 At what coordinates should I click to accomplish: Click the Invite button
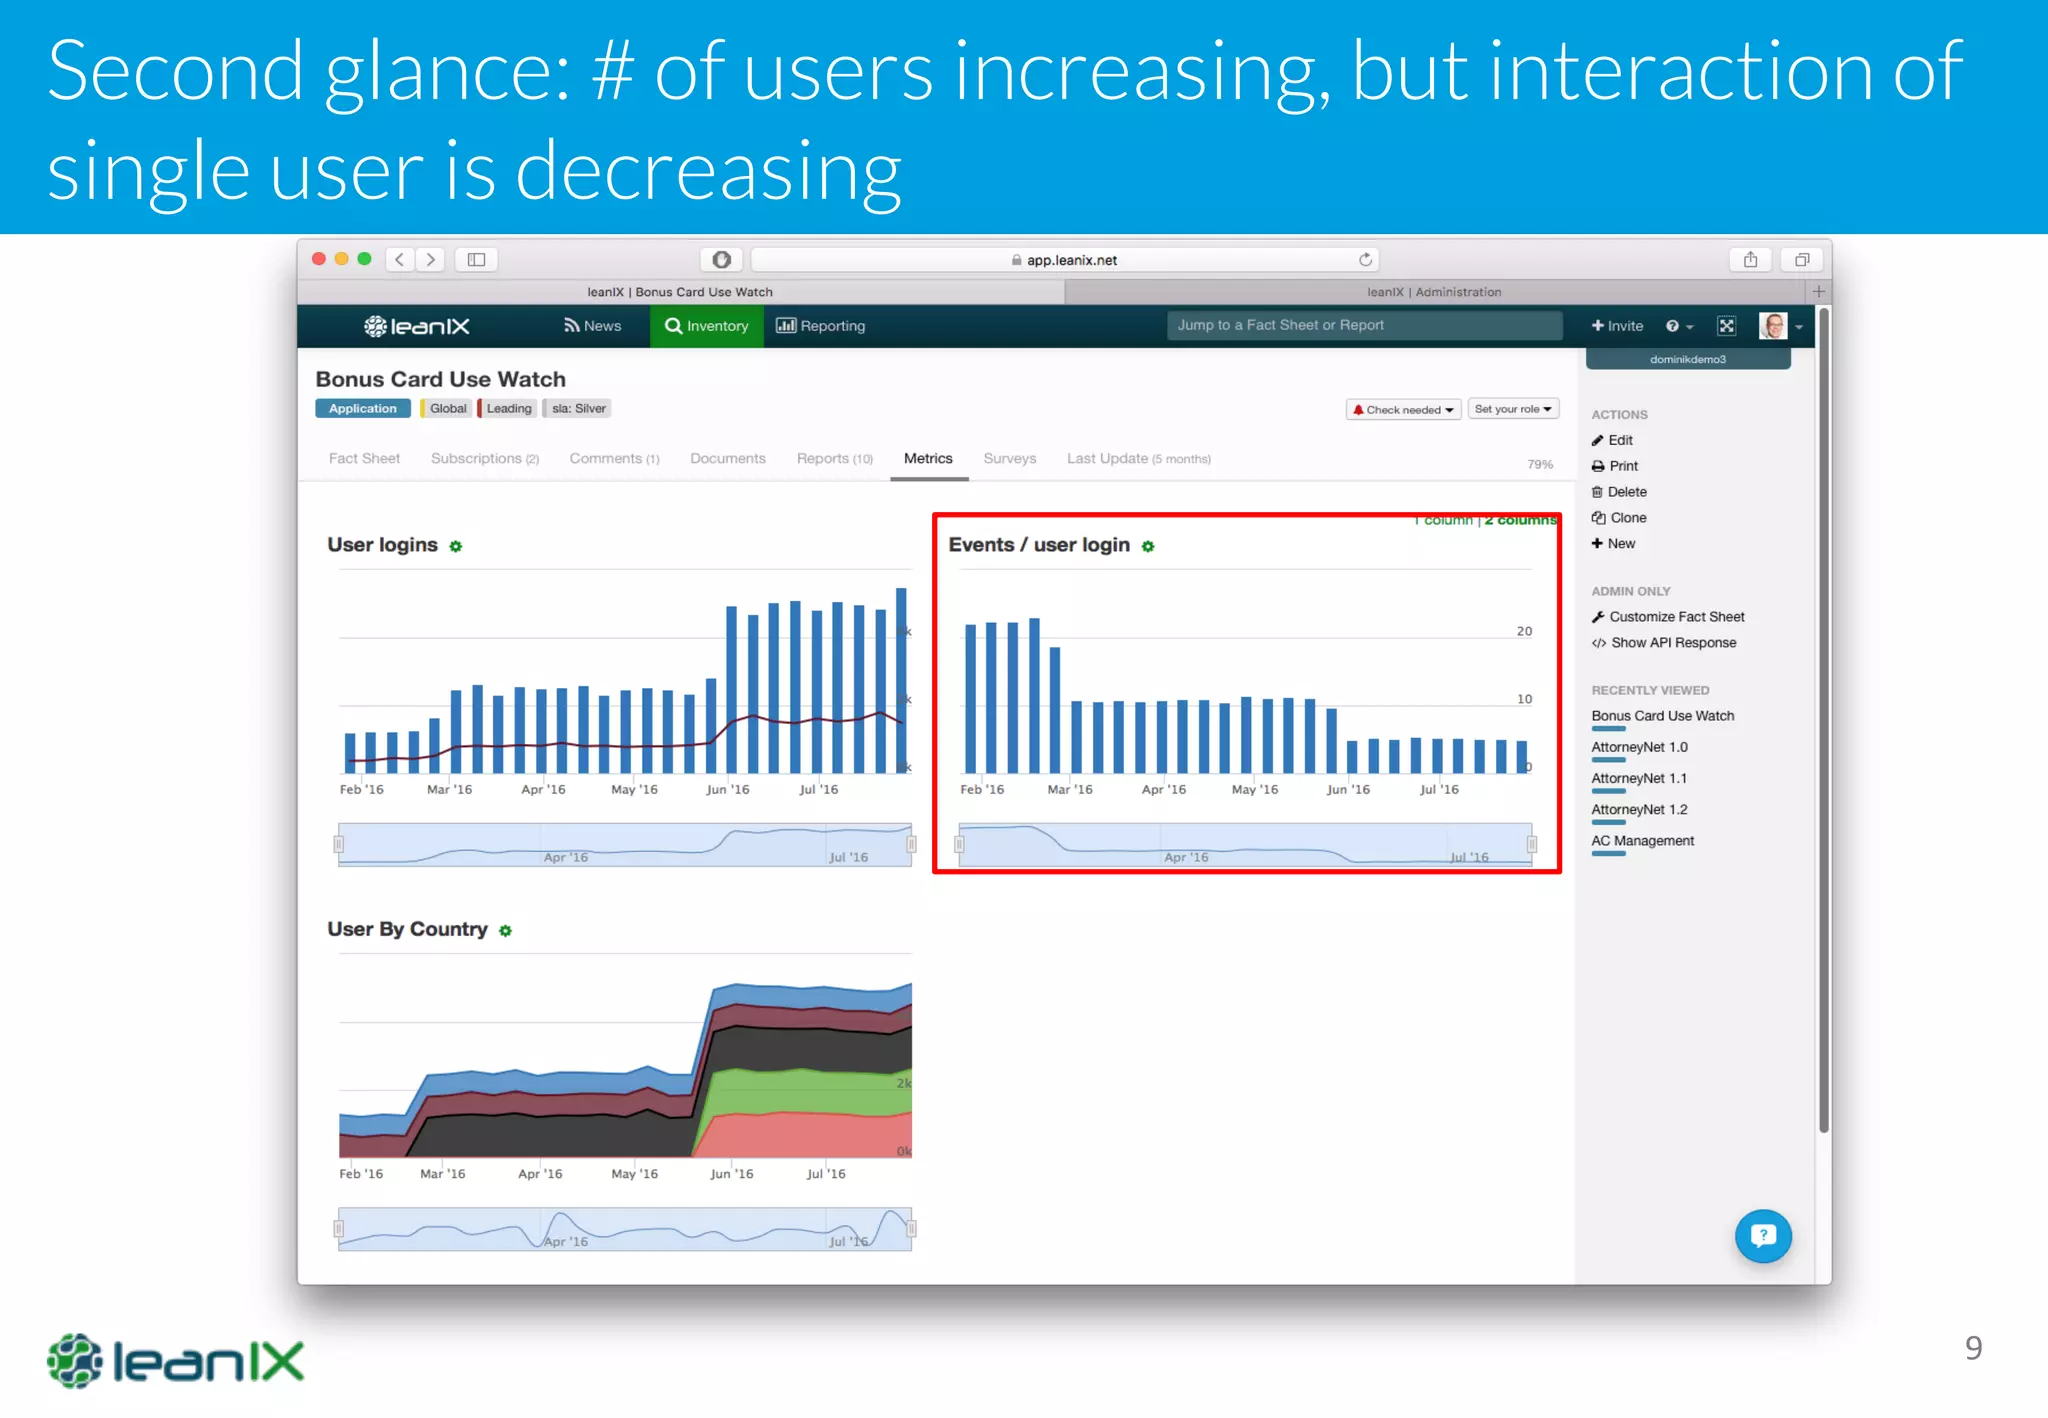(x=1617, y=326)
